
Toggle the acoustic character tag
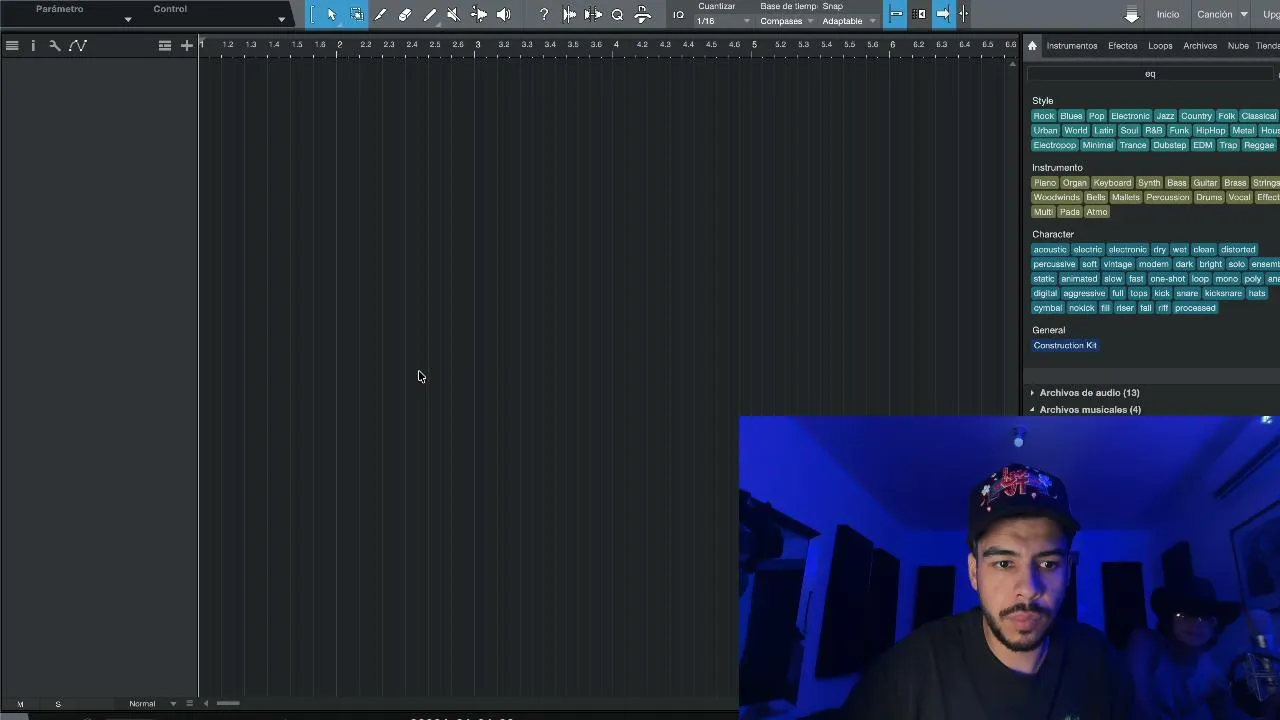point(1050,250)
